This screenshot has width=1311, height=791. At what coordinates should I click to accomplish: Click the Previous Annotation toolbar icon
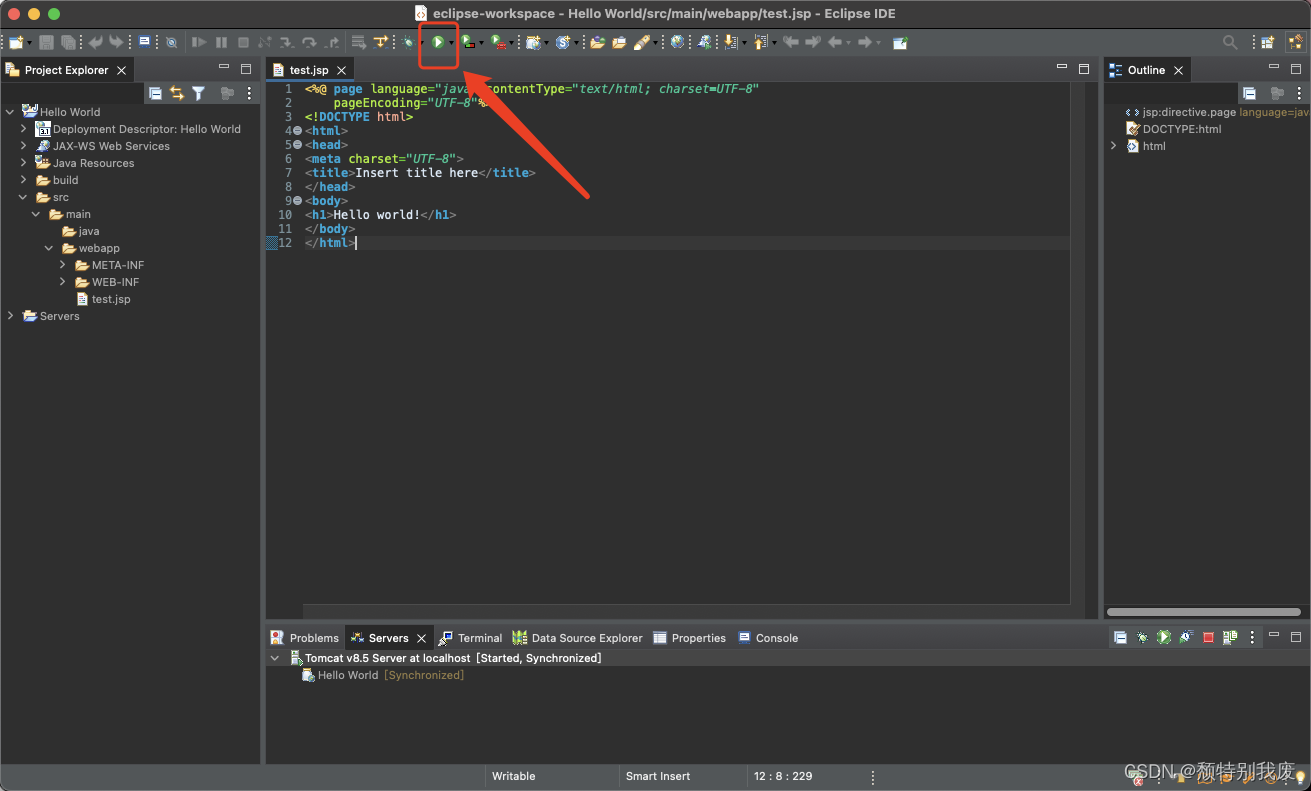(x=761, y=42)
